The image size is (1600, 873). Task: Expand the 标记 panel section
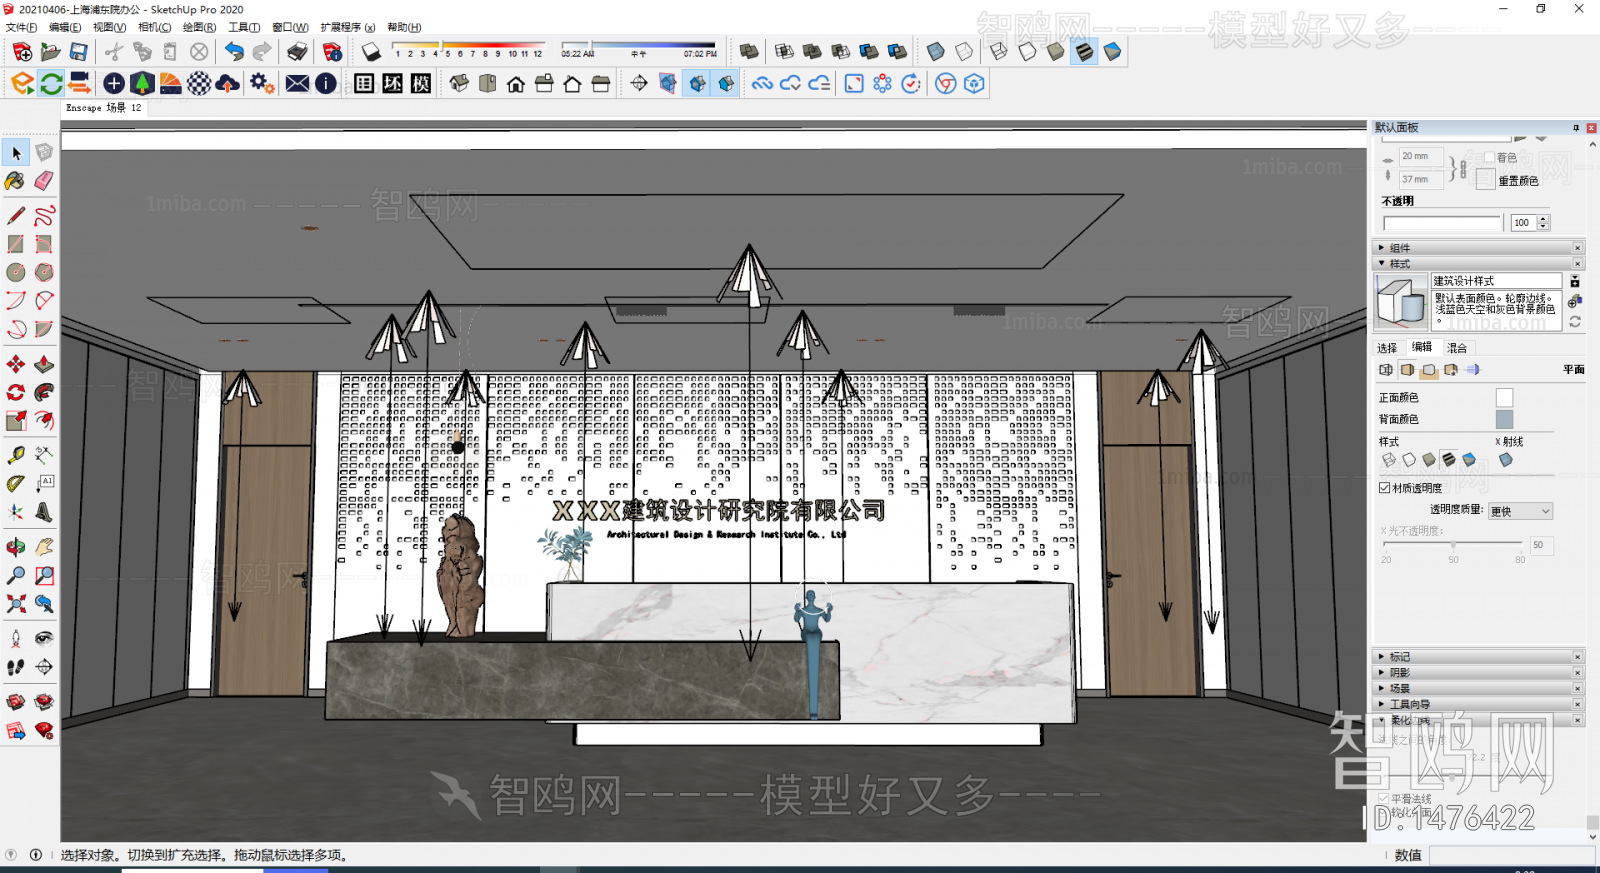tap(1477, 656)
